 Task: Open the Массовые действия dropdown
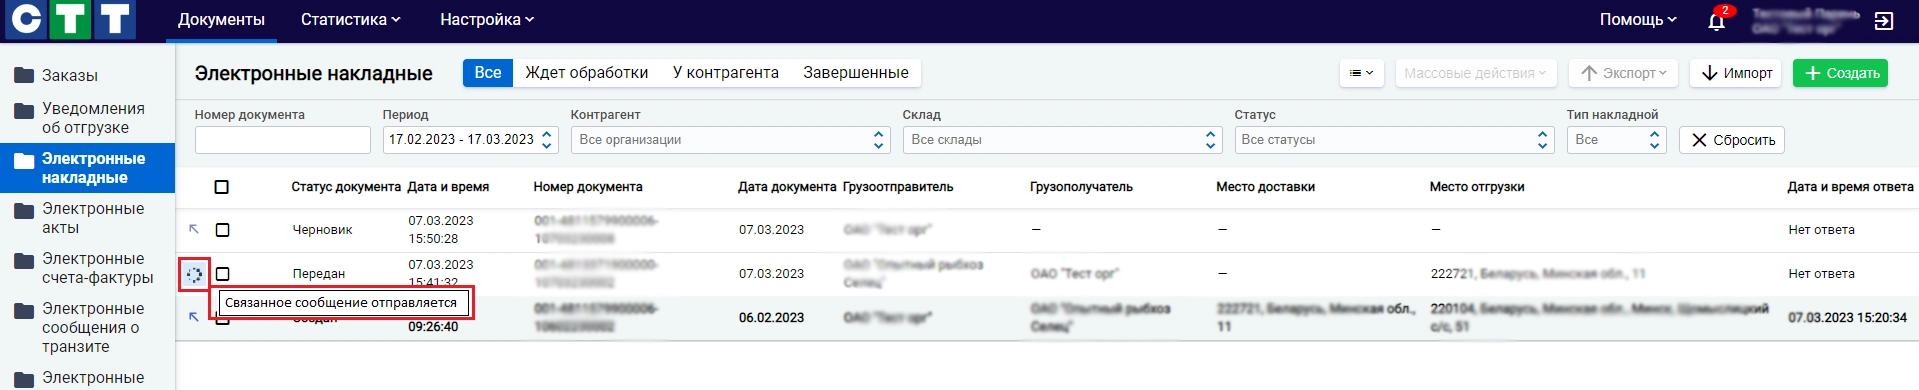click(1475, 73)
